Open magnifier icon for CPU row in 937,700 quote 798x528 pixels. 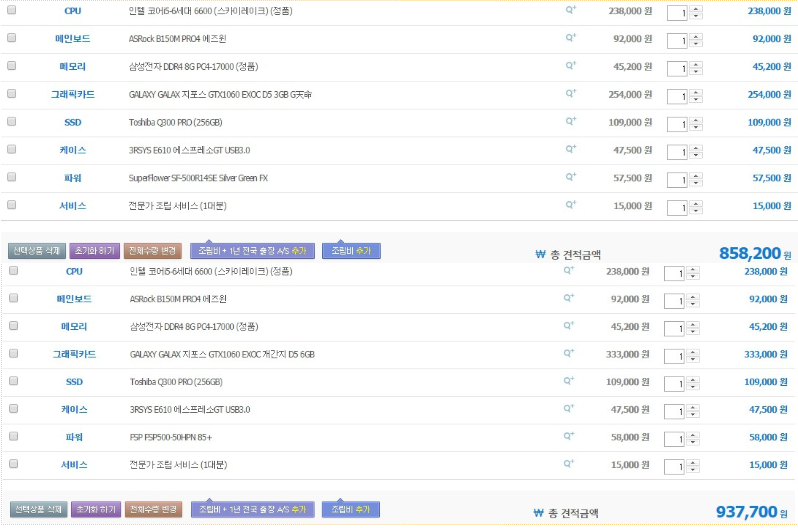(568, 270)
